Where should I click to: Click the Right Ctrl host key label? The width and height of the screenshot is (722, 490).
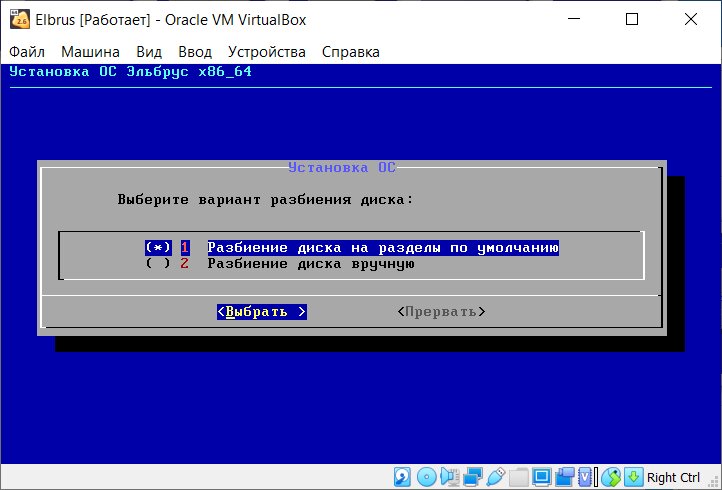674,477
